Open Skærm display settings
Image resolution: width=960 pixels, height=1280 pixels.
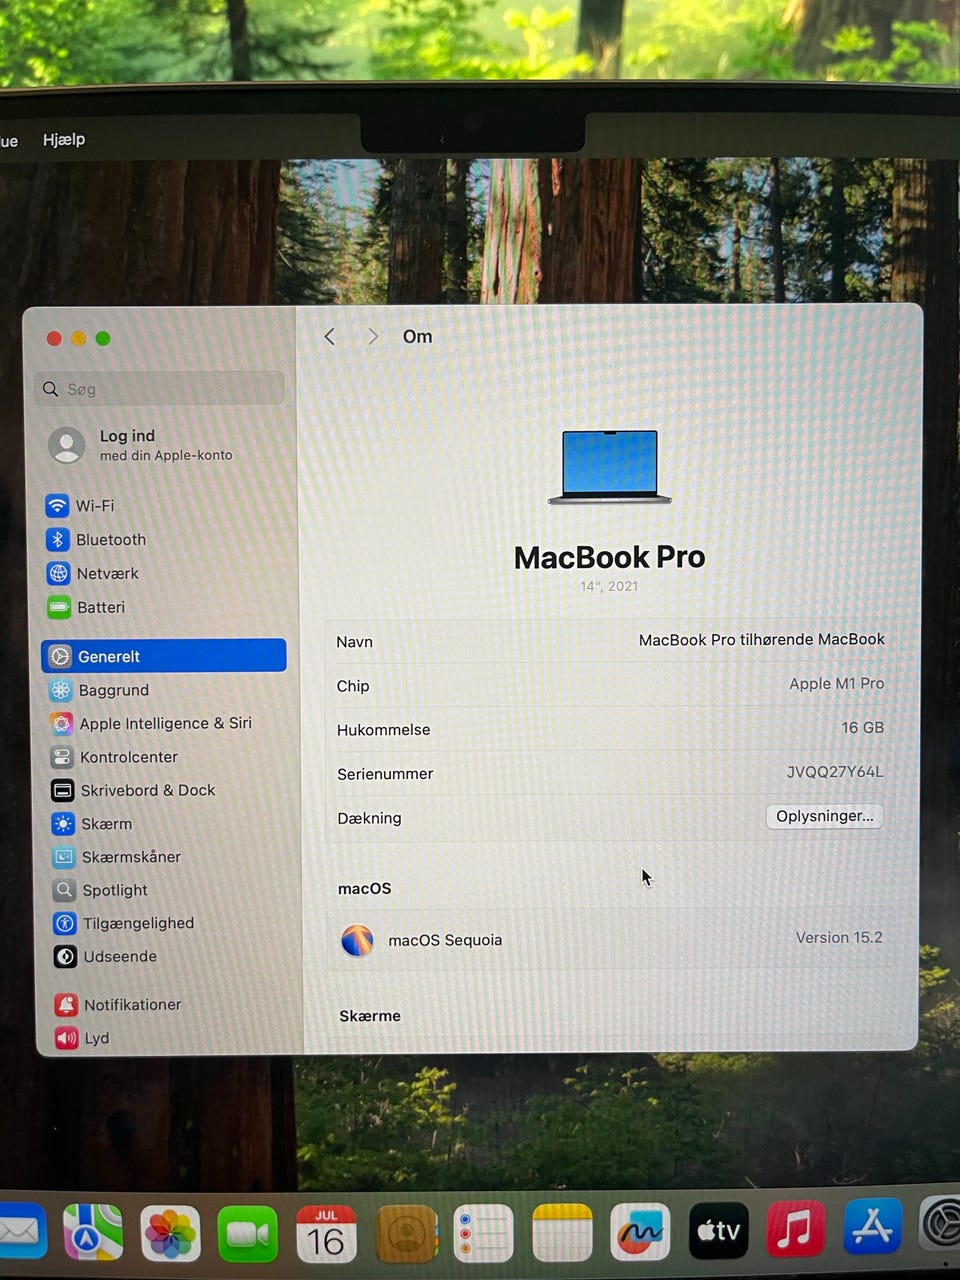click(x=106, y=824)
